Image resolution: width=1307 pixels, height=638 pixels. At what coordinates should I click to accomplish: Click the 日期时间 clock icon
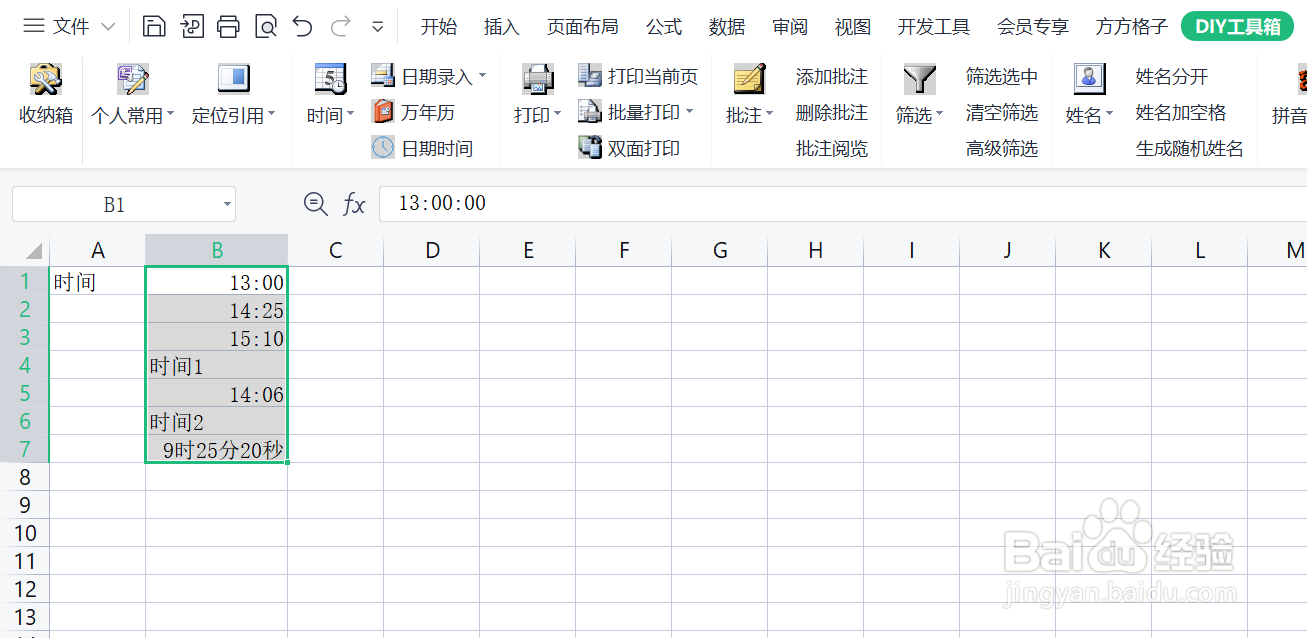pos(383,148)
